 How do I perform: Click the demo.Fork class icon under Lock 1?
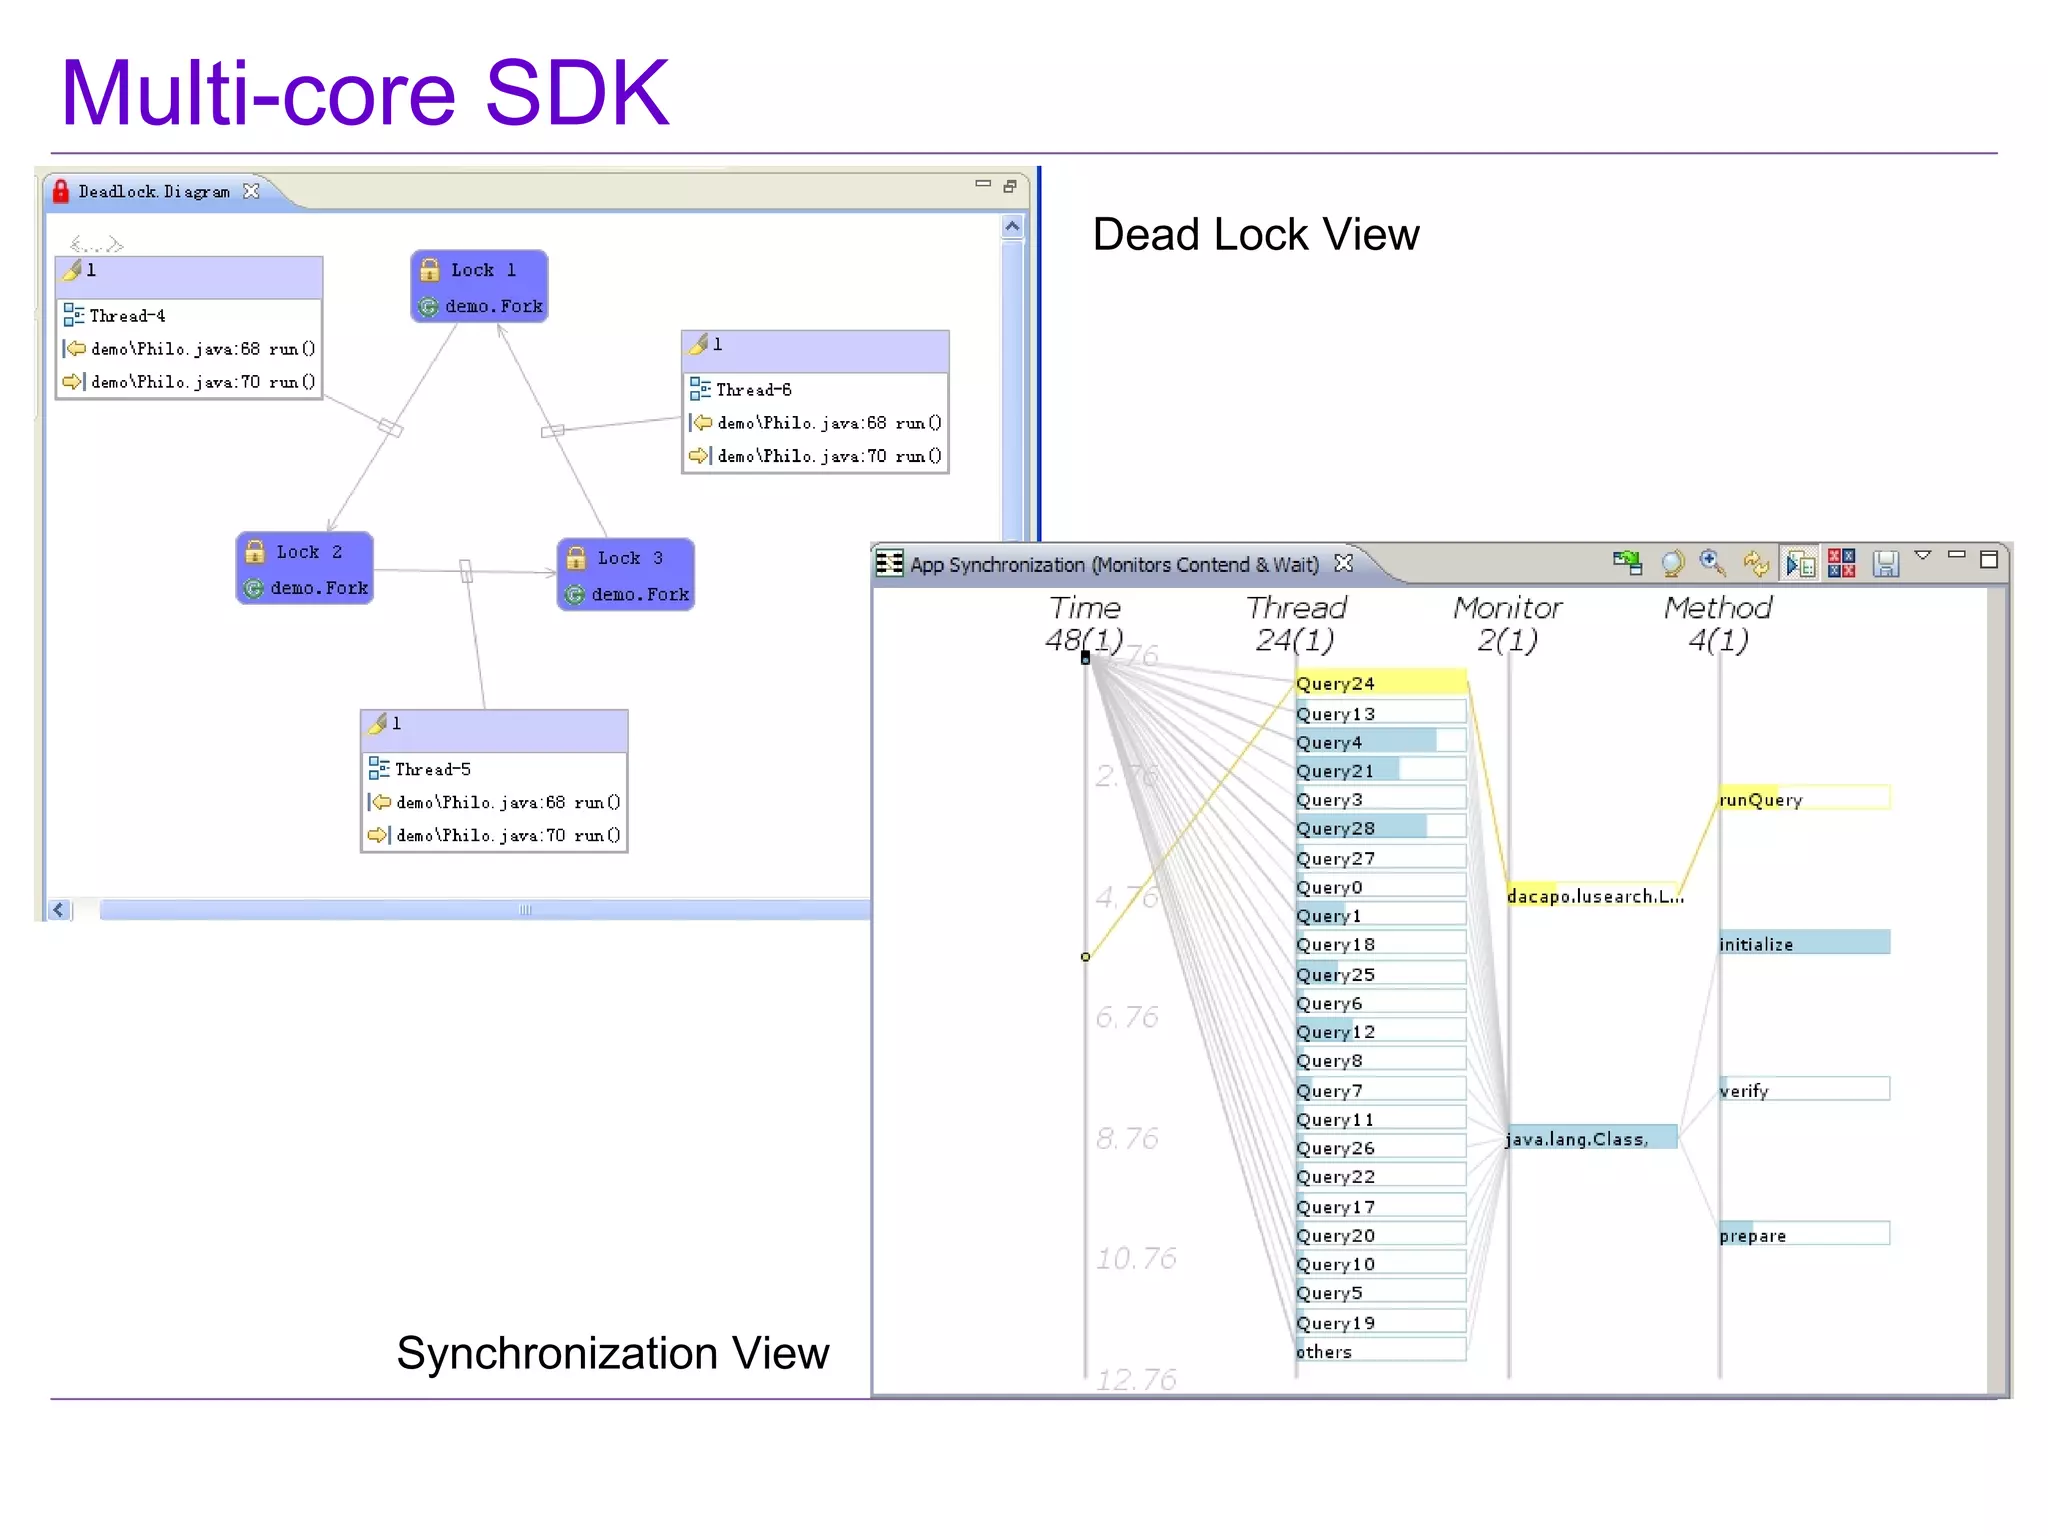(428, 307)
